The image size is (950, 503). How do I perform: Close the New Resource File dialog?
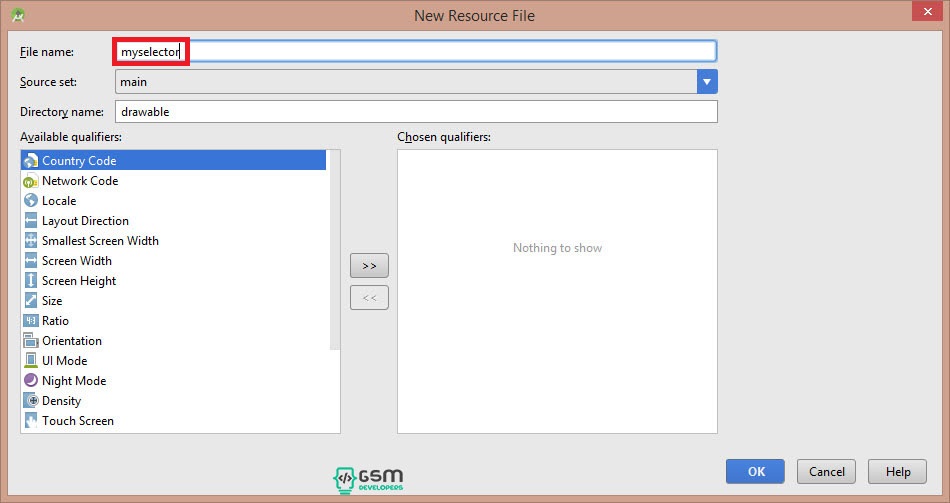tap(928, 11)
